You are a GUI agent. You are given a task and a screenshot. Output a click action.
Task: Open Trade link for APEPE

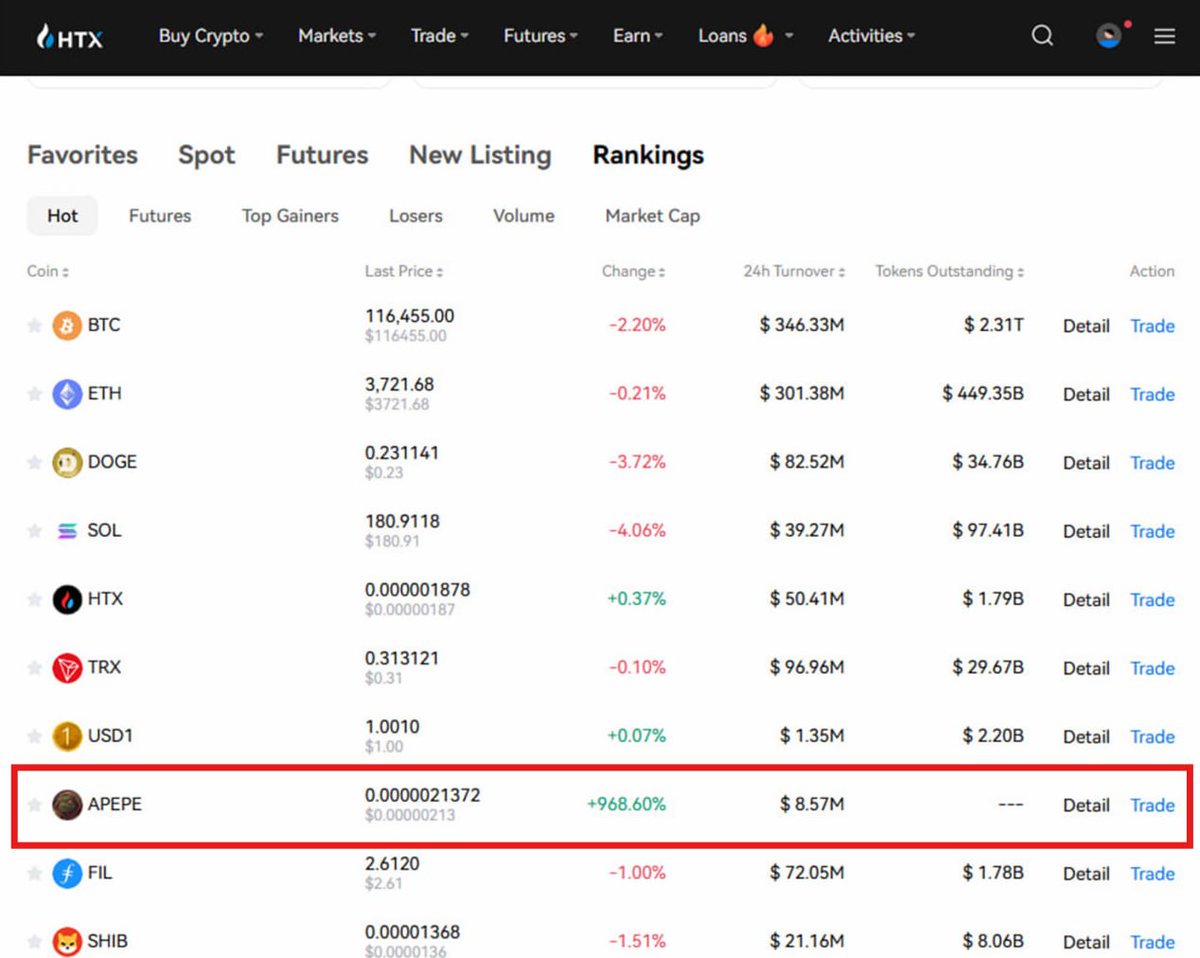[x=1152, y=805]
